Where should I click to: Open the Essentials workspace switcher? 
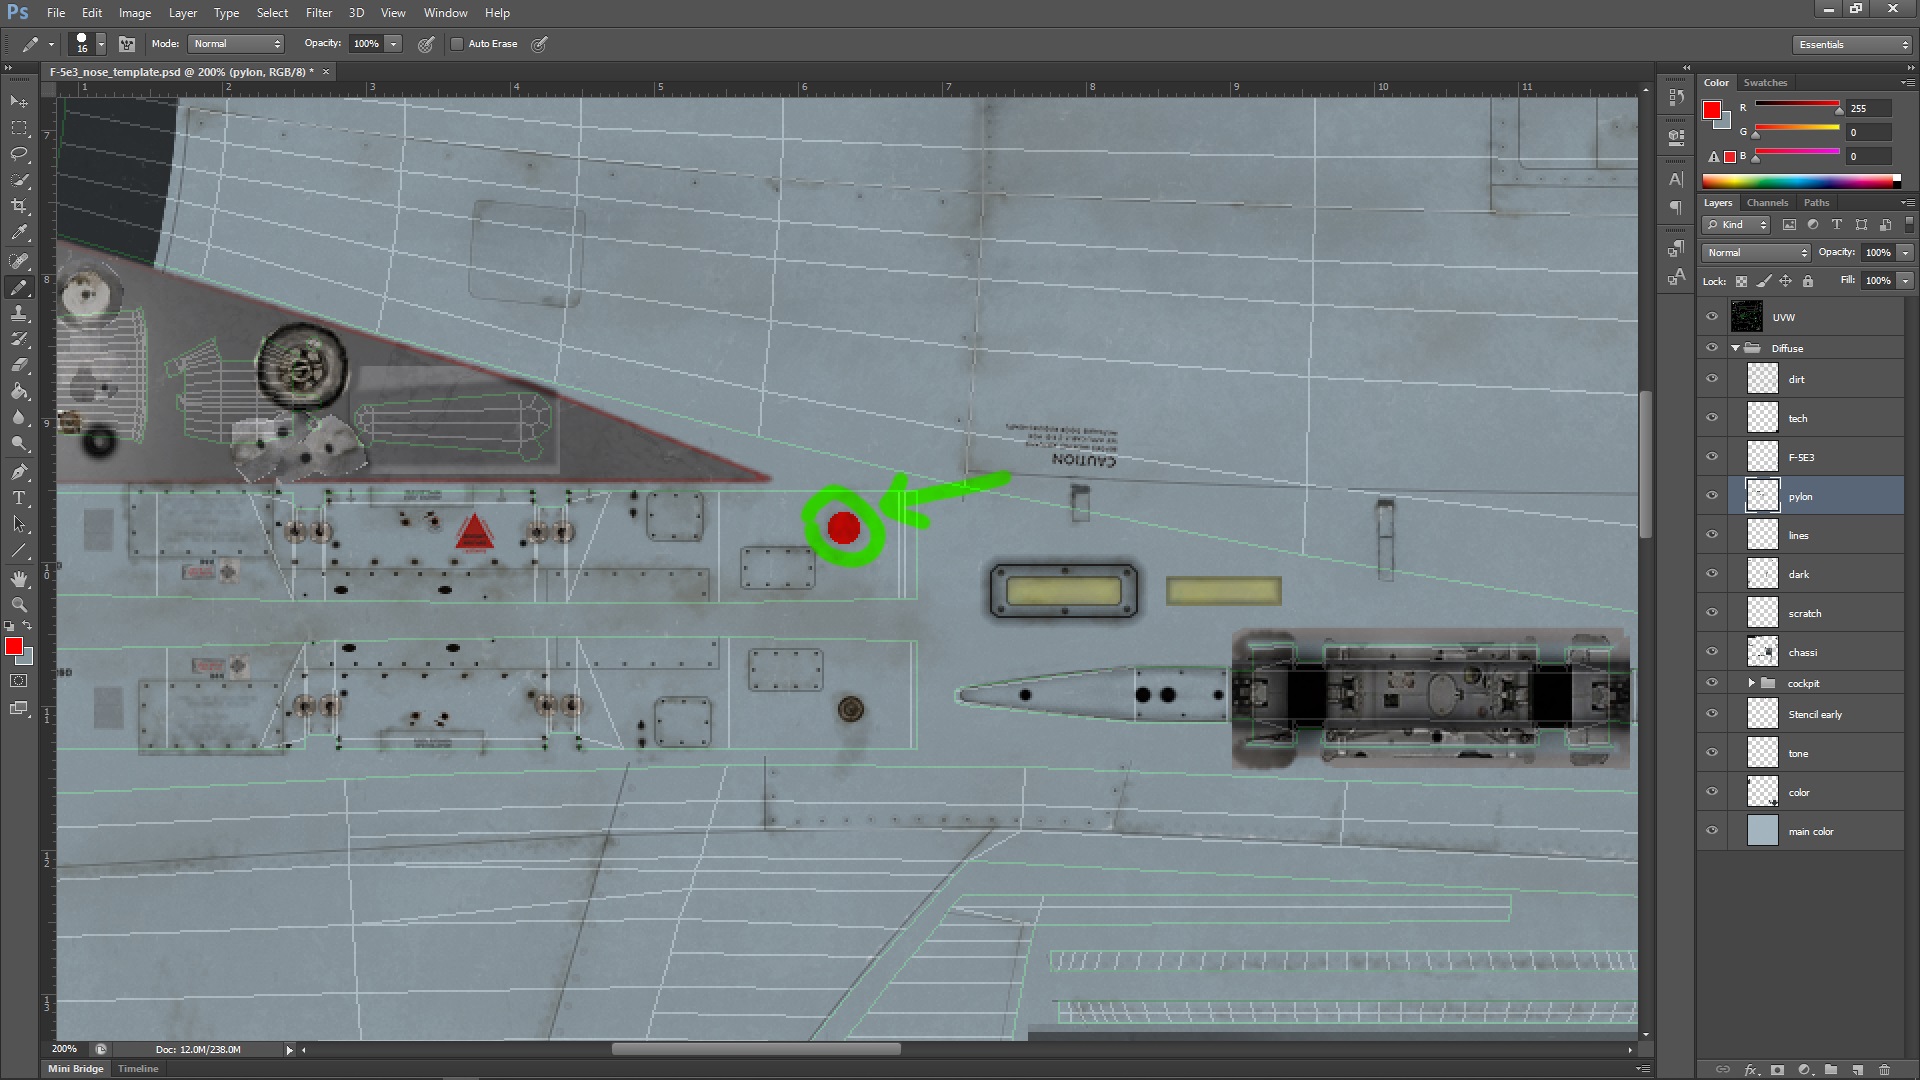pos(1852,45)
